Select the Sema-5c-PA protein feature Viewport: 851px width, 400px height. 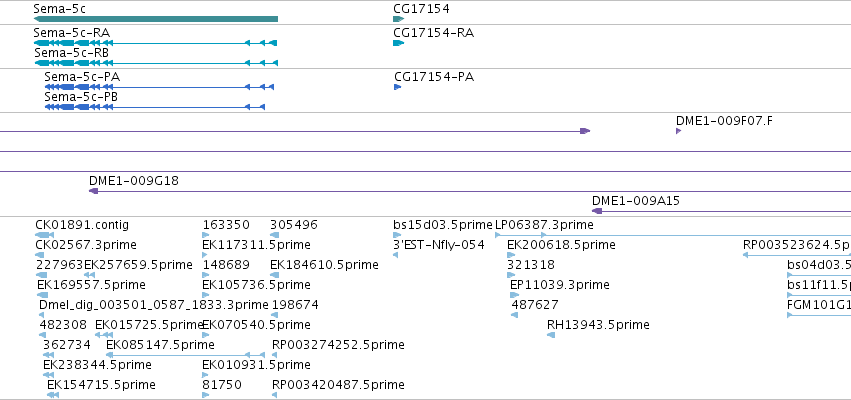[159, 87]
